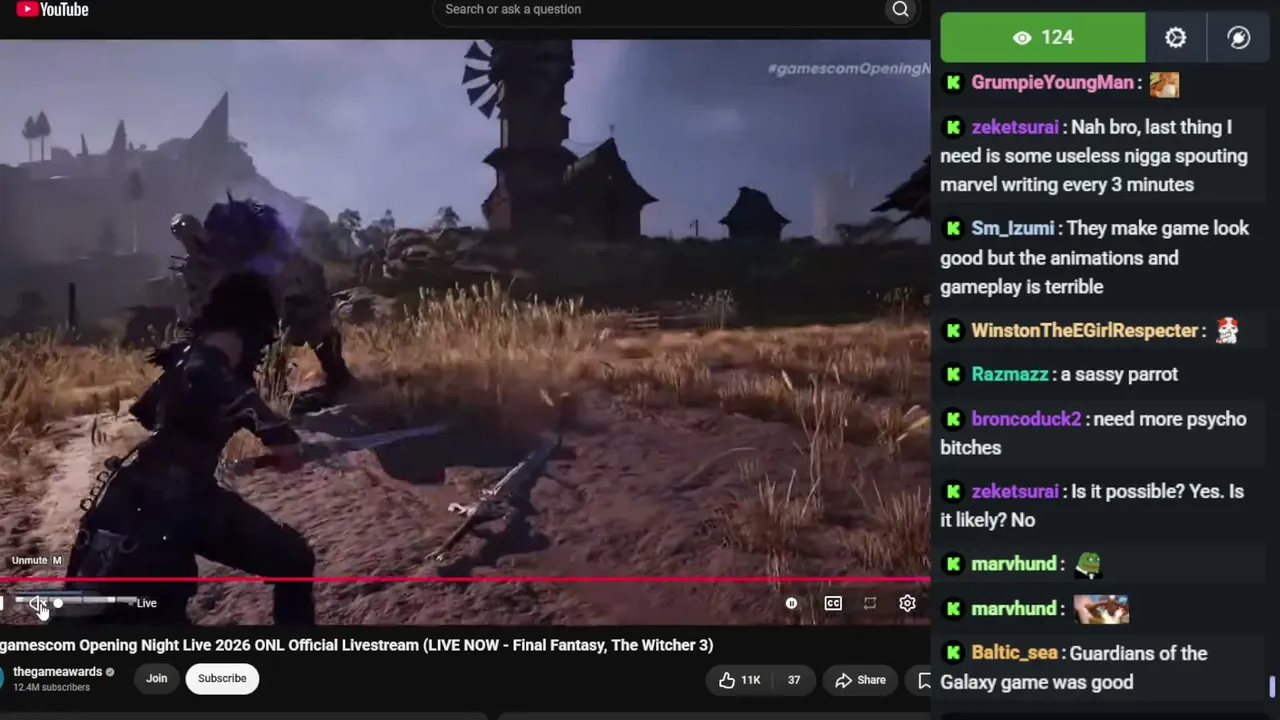This screenshot has width=1280, height=720.
Task: Click the dislike count 37
Action: 793,680
